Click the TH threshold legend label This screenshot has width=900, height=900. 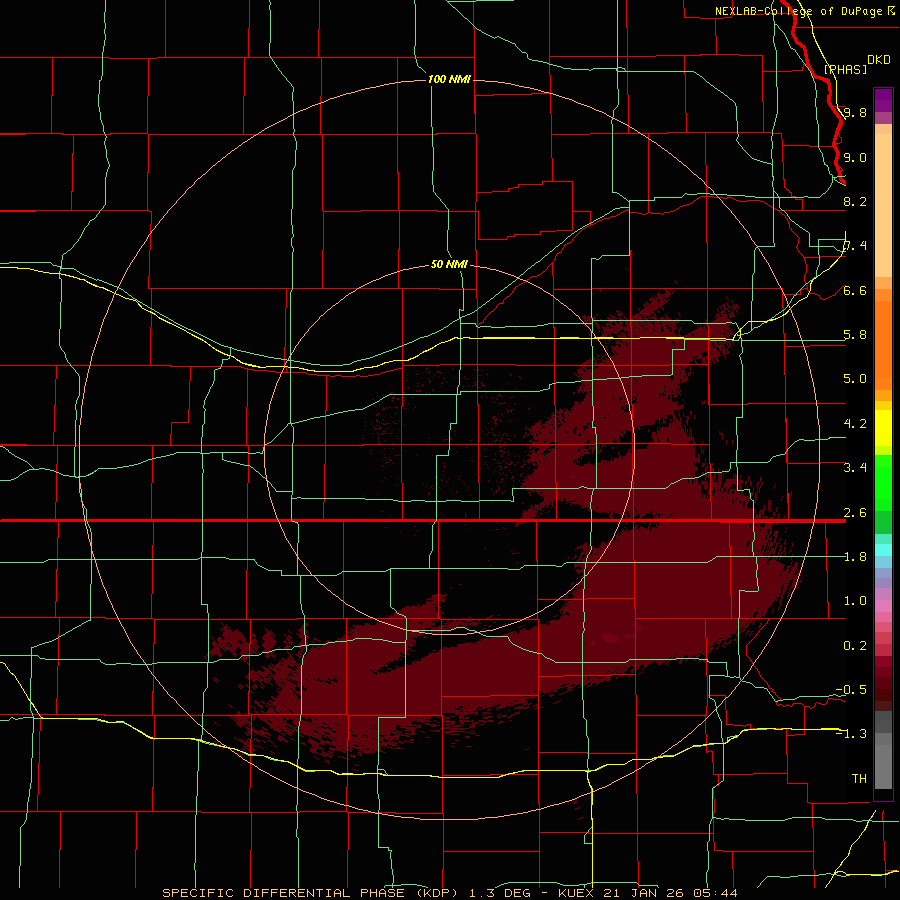click(859, 779)
